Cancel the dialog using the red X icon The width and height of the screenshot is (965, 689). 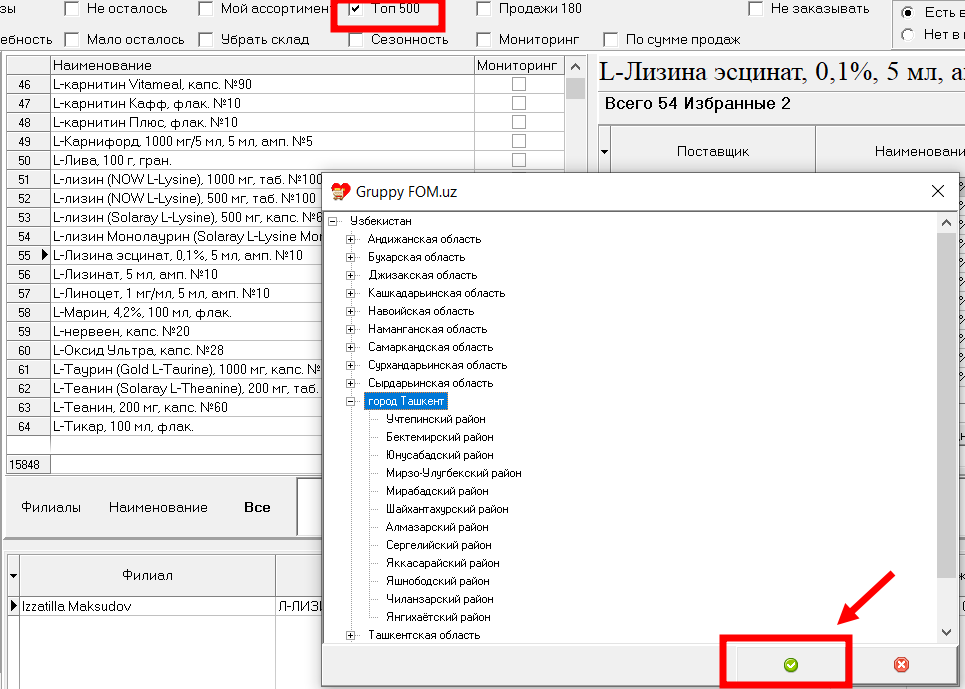pos(900,663)
